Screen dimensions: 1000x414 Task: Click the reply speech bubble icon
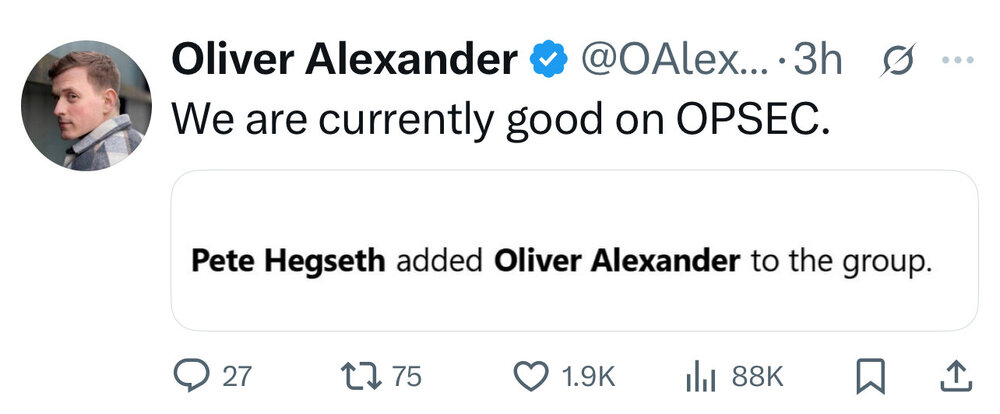click(x=190, y=376)
